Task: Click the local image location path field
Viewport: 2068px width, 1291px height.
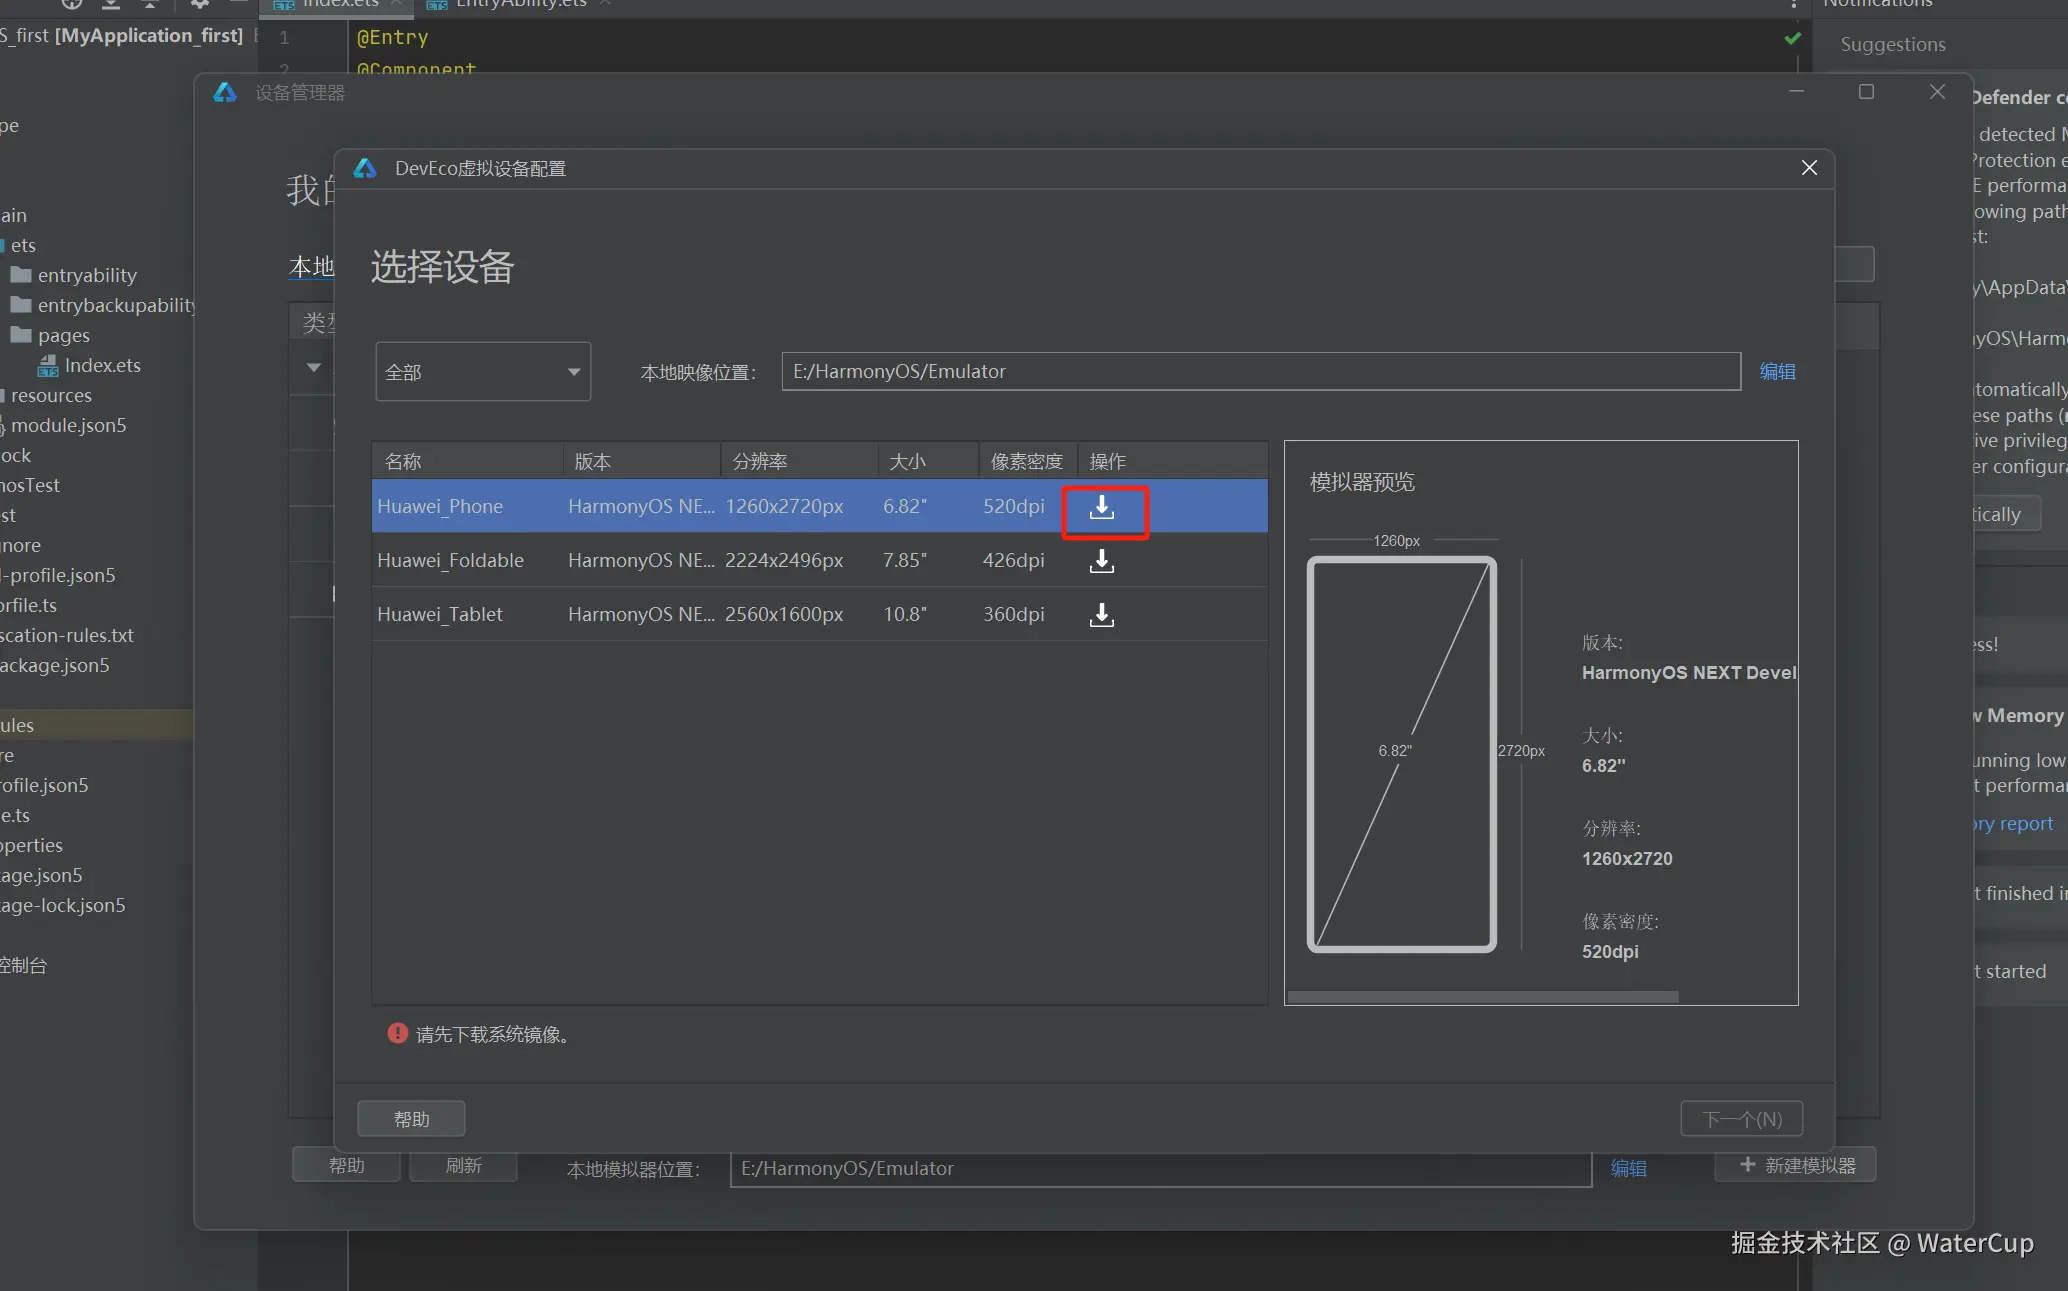Action: (x=1260, y=372)
